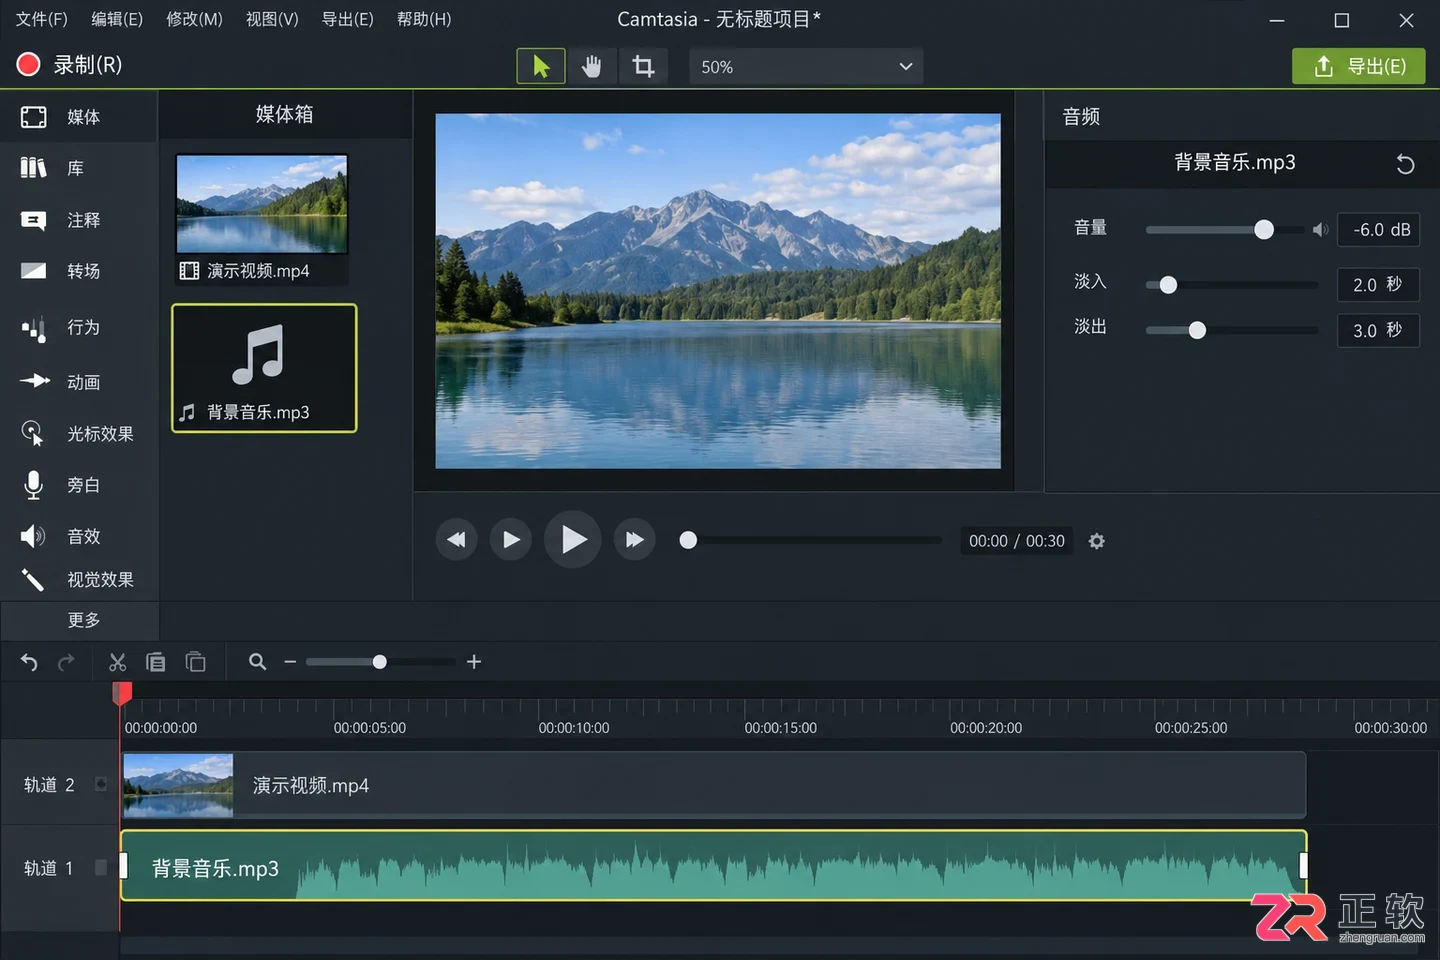The height and width of the screenshot is (960, 1440).
Task: Open the Transitions (转场) panel
Action: coord(79,271)
